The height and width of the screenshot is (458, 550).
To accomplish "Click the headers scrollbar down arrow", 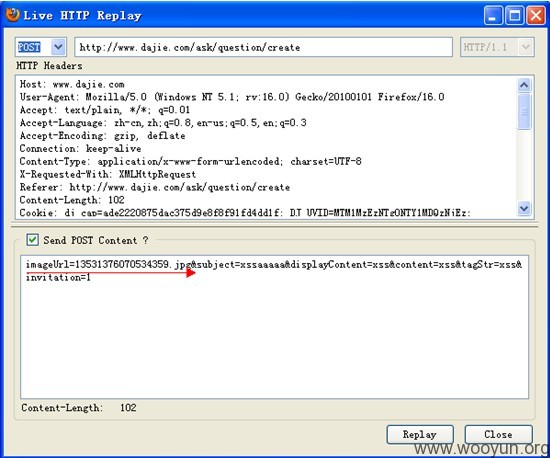I will [x=524, y=208].
